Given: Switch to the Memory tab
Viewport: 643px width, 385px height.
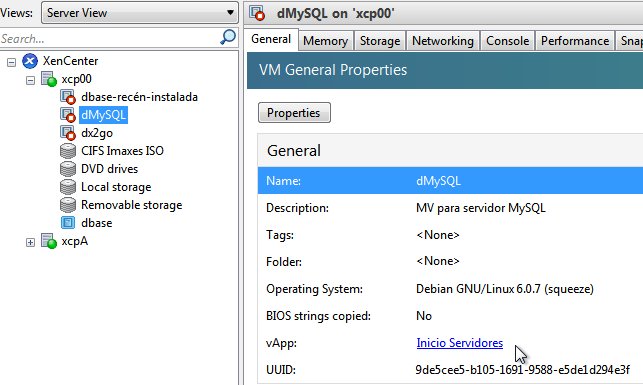Looking at the screenshot, I should (x=326, y=41).
